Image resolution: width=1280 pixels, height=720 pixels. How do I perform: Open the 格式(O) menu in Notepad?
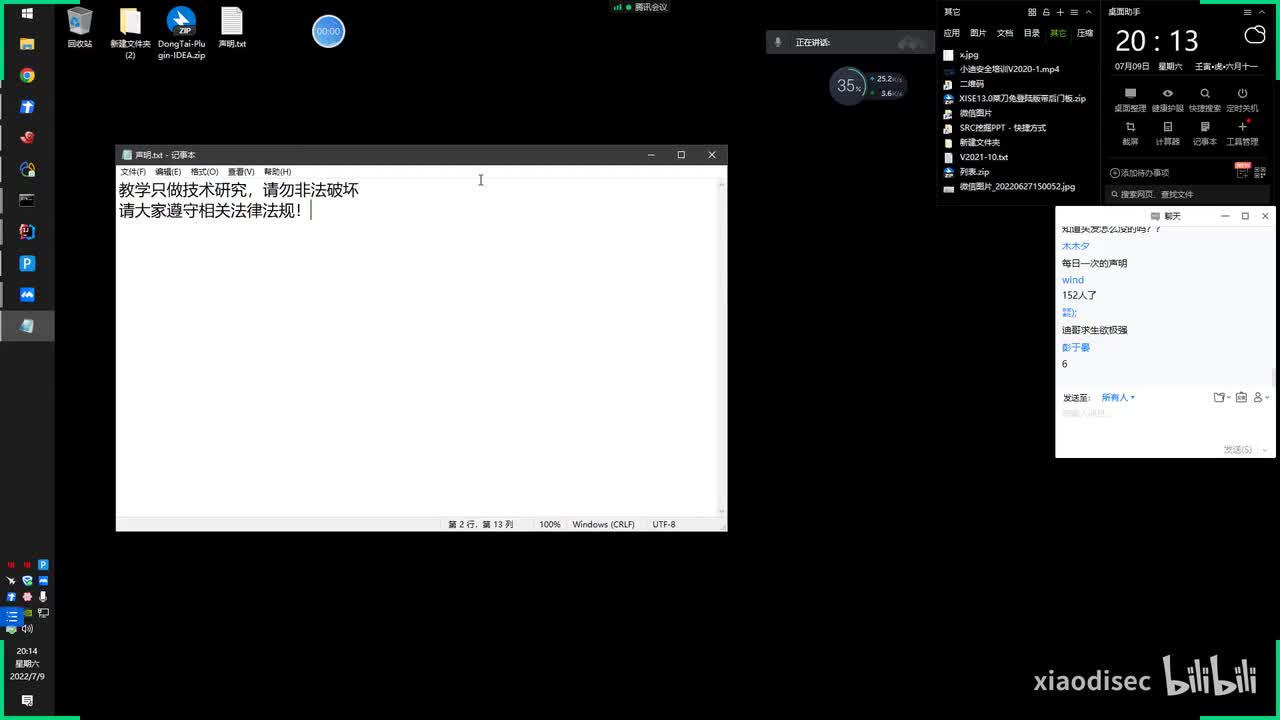tap(204, 172)
